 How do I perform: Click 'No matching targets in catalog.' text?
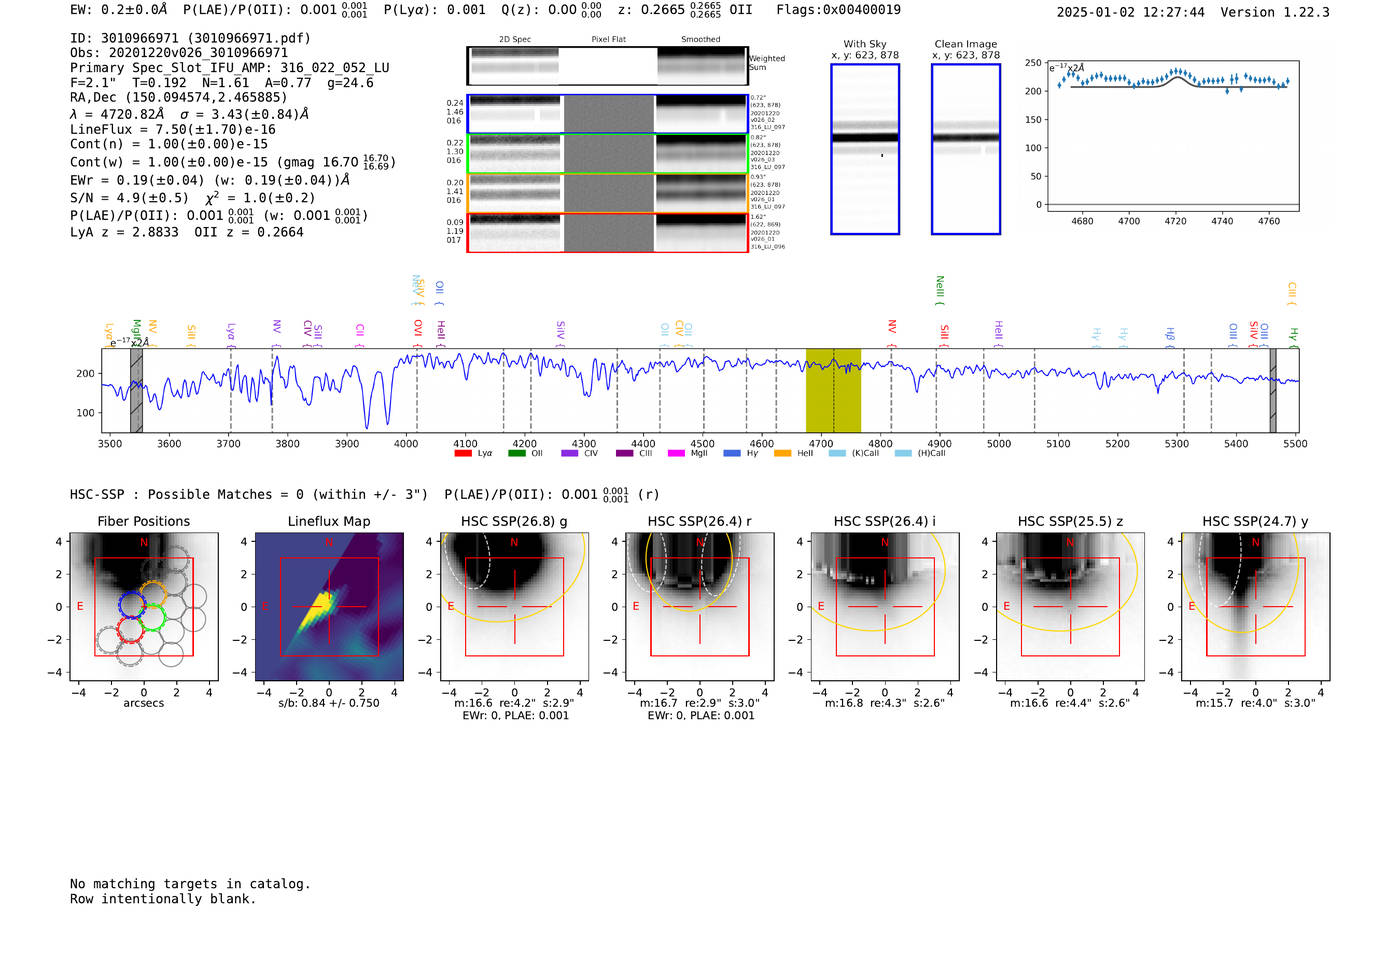point(190,884)
